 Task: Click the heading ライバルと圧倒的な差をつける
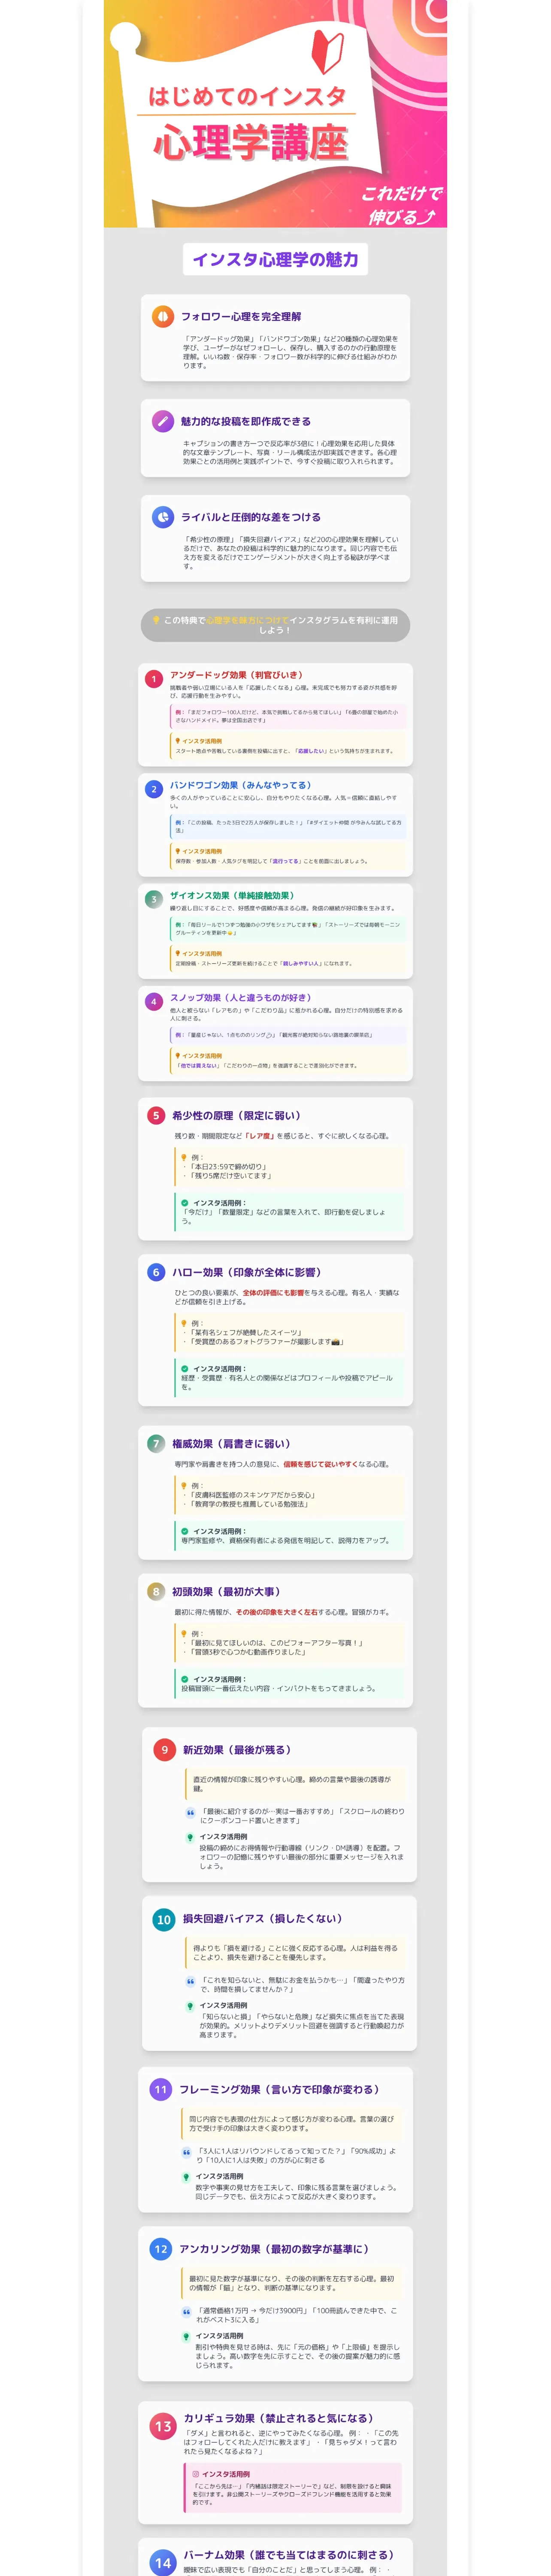coord(251,517)
